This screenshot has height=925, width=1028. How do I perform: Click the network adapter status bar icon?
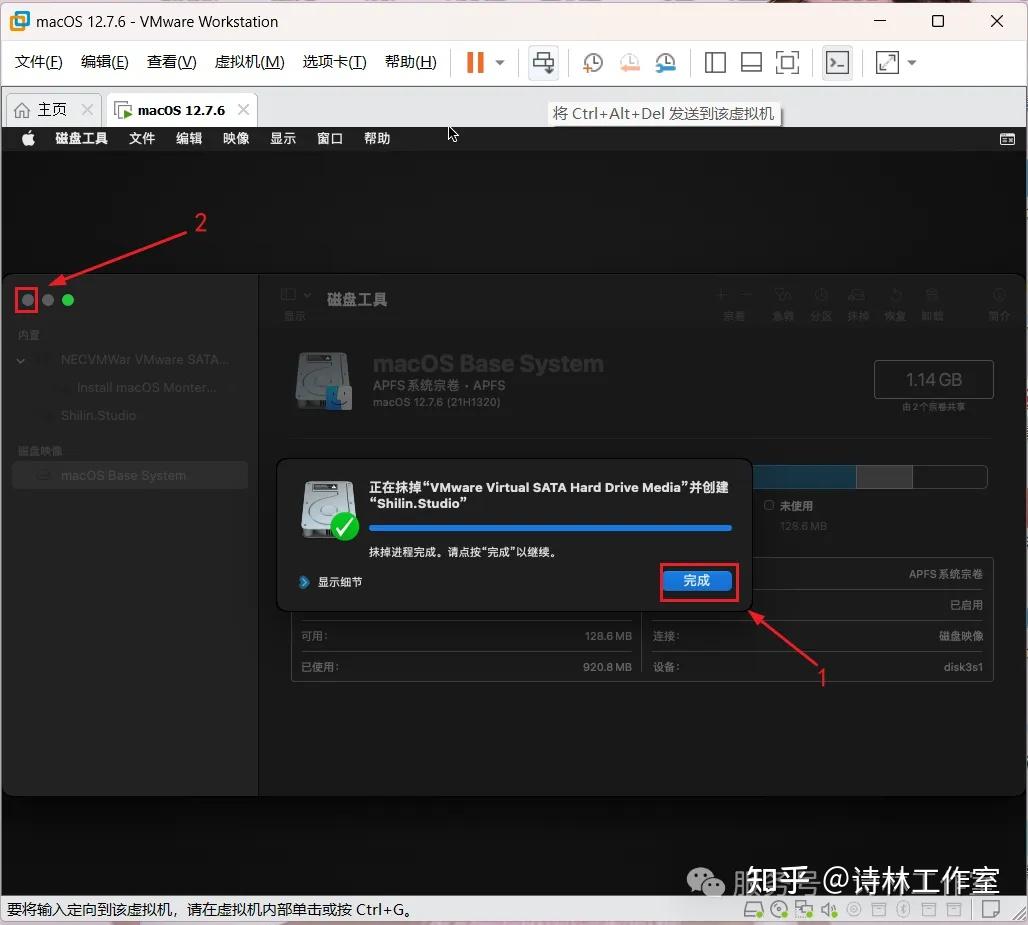804,910
